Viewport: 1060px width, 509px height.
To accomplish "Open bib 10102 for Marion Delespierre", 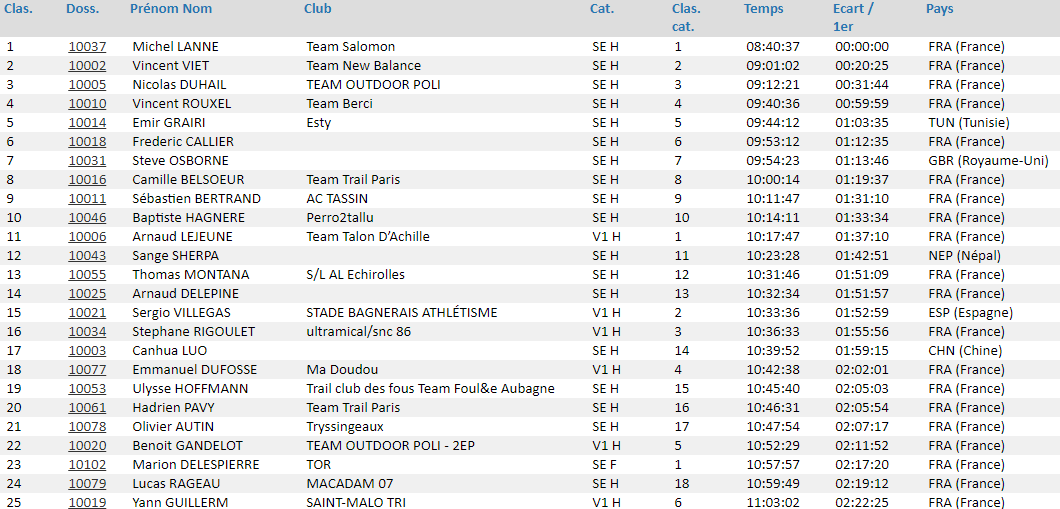I will 87,464.
